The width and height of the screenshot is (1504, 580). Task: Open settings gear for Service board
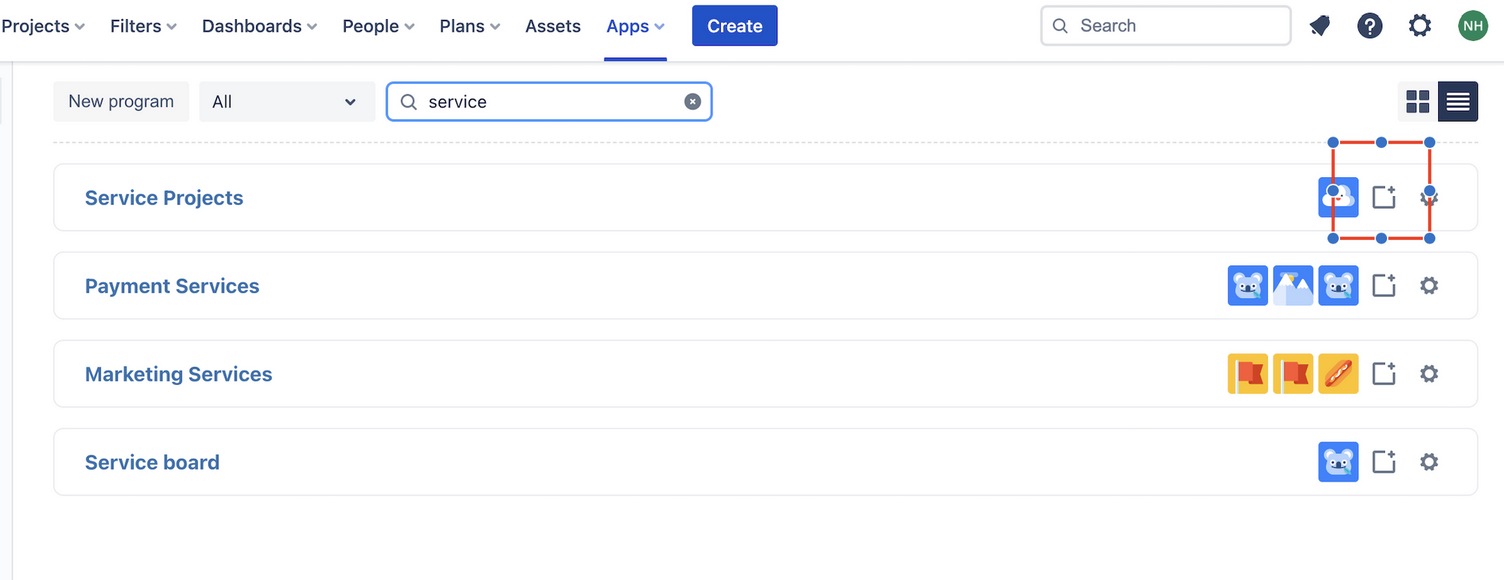coord(1429,462)
